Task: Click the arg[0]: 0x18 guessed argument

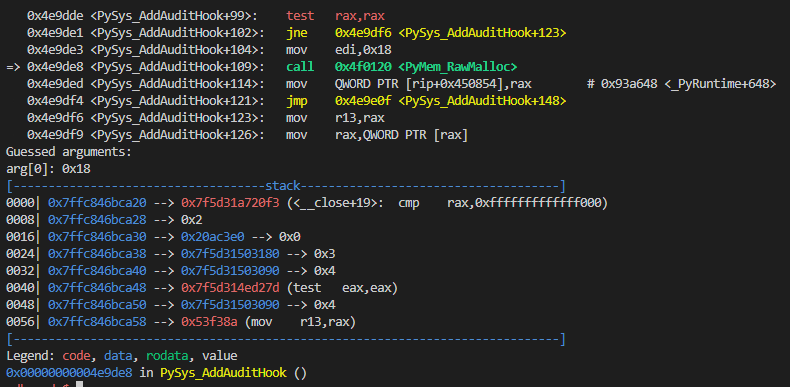Action: (48, 169)
